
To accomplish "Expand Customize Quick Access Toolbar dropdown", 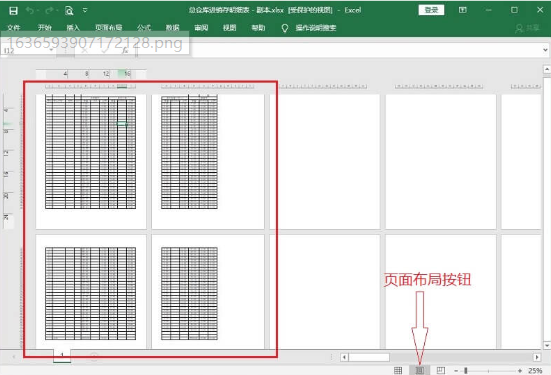I will coord(85,11).
